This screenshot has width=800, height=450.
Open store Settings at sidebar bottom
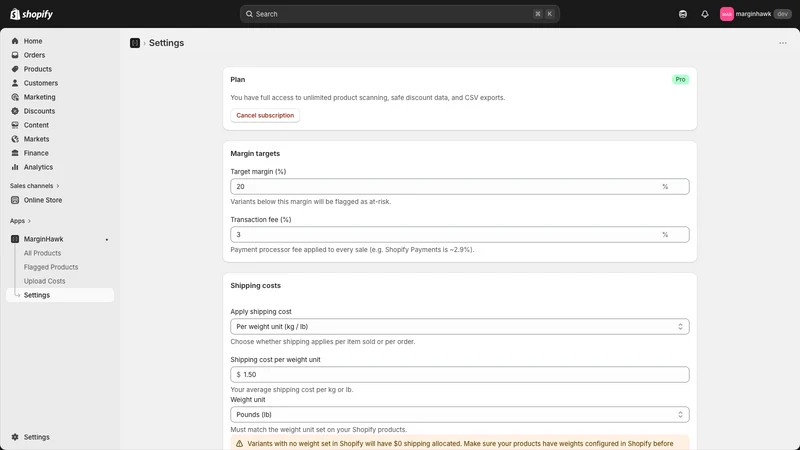pos(37,437)
